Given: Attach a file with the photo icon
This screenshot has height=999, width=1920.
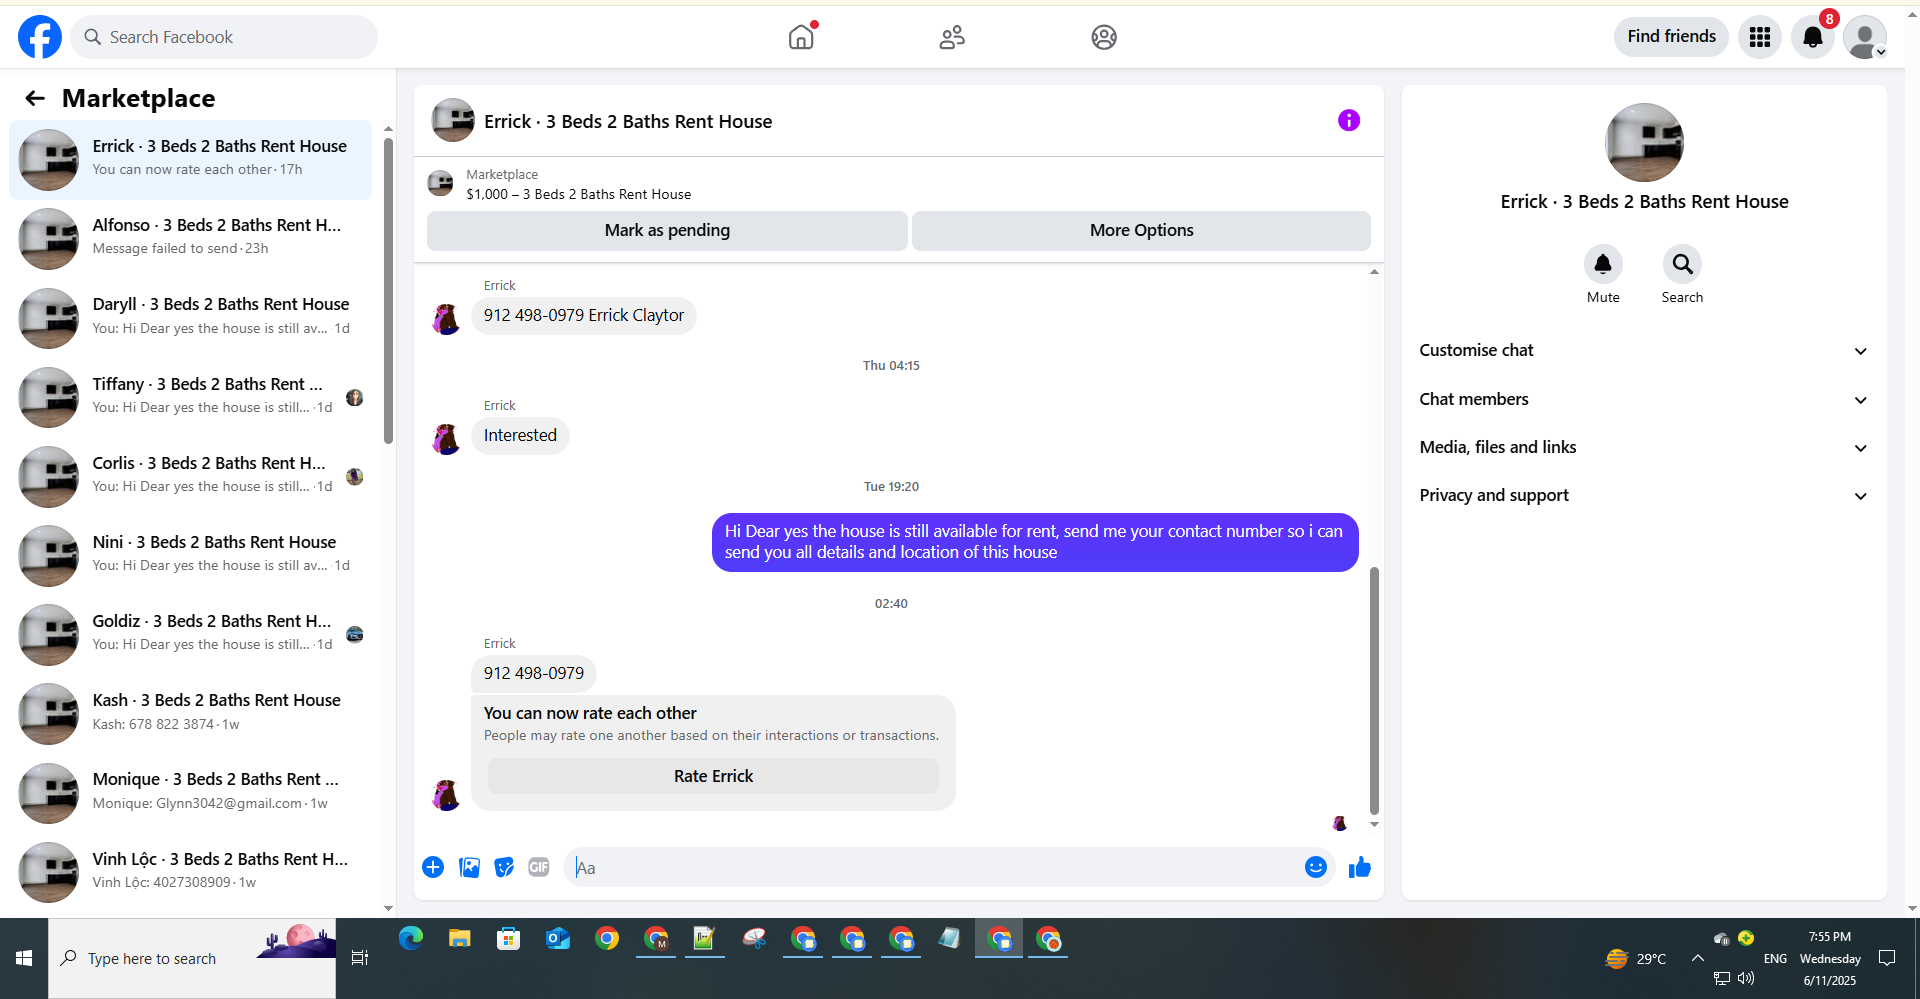Looking at the screenshot, I should 469,867.
